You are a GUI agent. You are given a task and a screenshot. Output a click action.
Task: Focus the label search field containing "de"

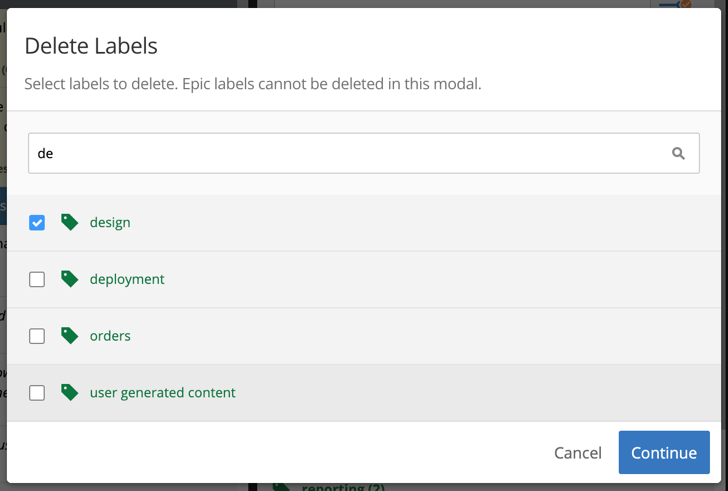(364, 154)
